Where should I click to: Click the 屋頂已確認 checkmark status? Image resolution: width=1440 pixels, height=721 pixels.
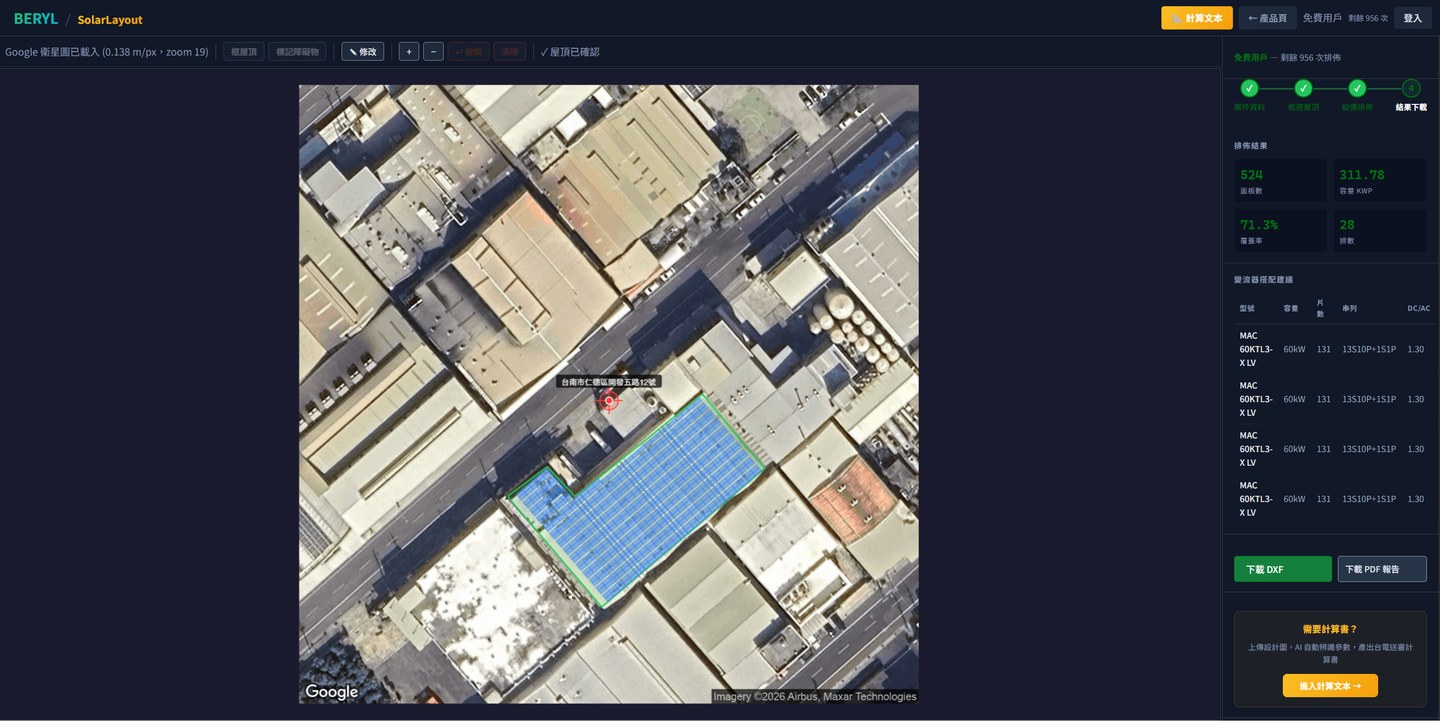[x=570, y=51]
